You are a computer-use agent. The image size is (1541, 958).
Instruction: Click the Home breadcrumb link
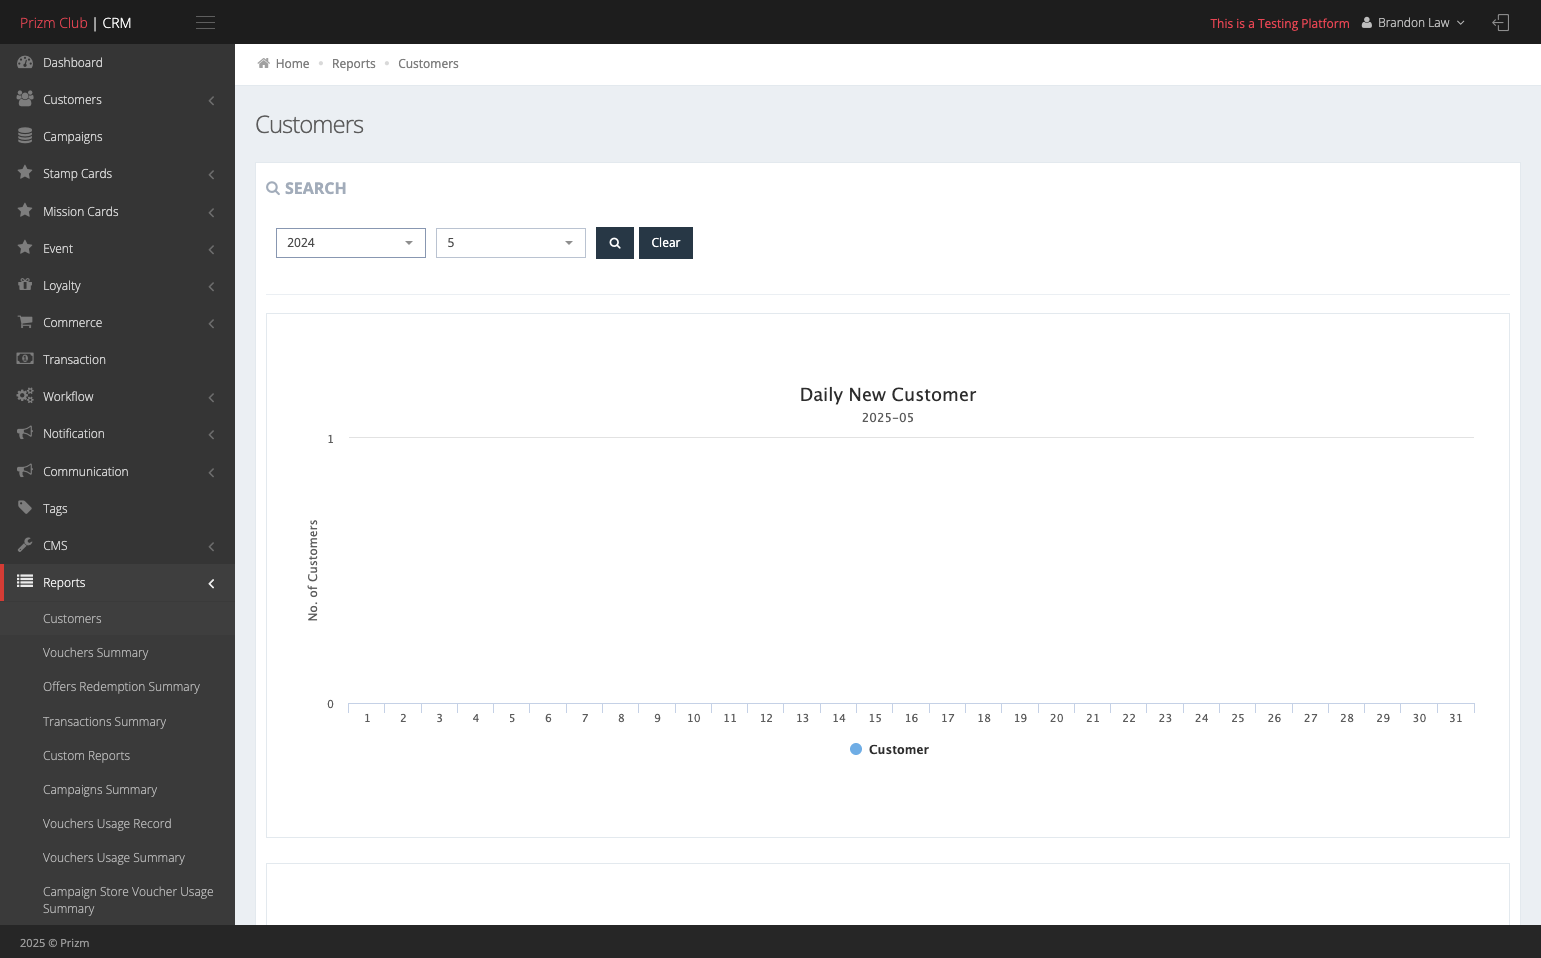292,64
